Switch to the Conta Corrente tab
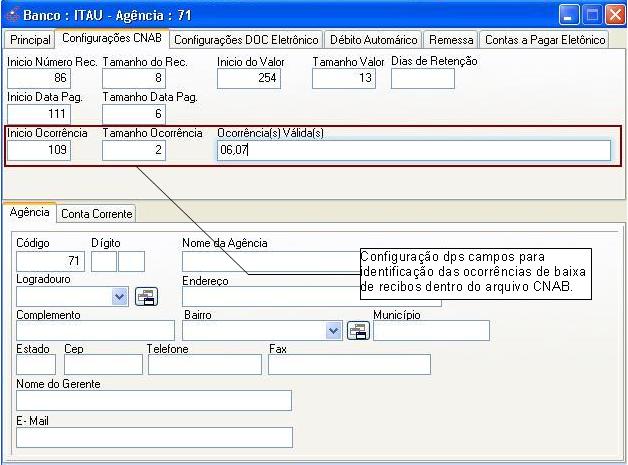Image resolution: width=628 pixels, height=465 pixels. [x=97, y=214]
